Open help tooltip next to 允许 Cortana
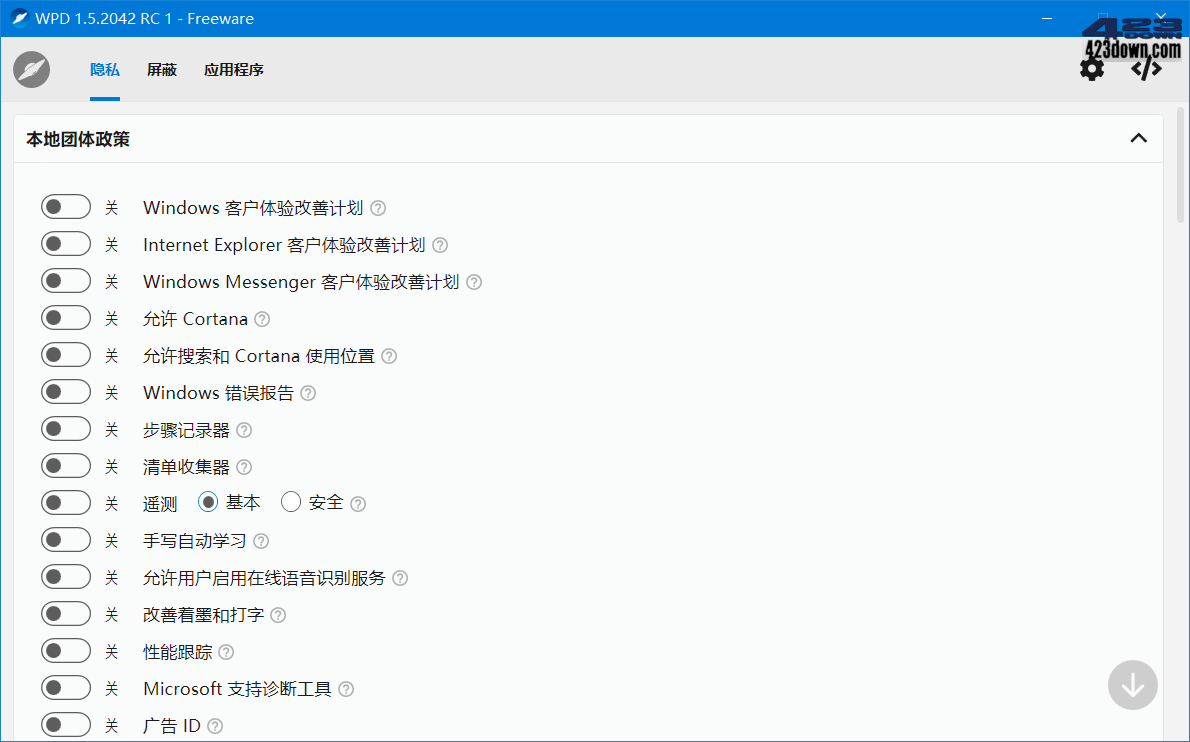1190x742 pixels. [x=261, y=318]
